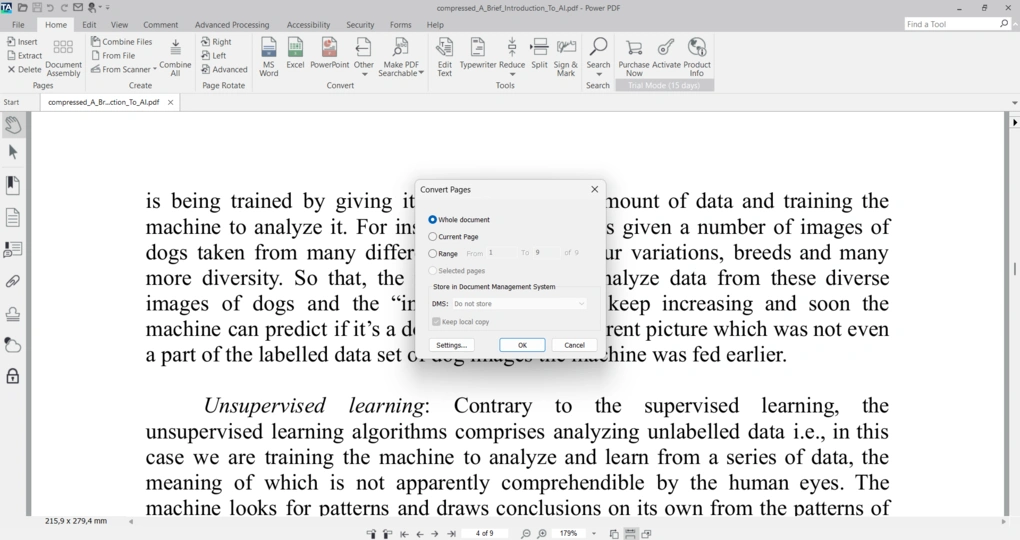Go to the next page arrow
The height and width of the screenshot is (540, 1020).
[x=435, y=533]
